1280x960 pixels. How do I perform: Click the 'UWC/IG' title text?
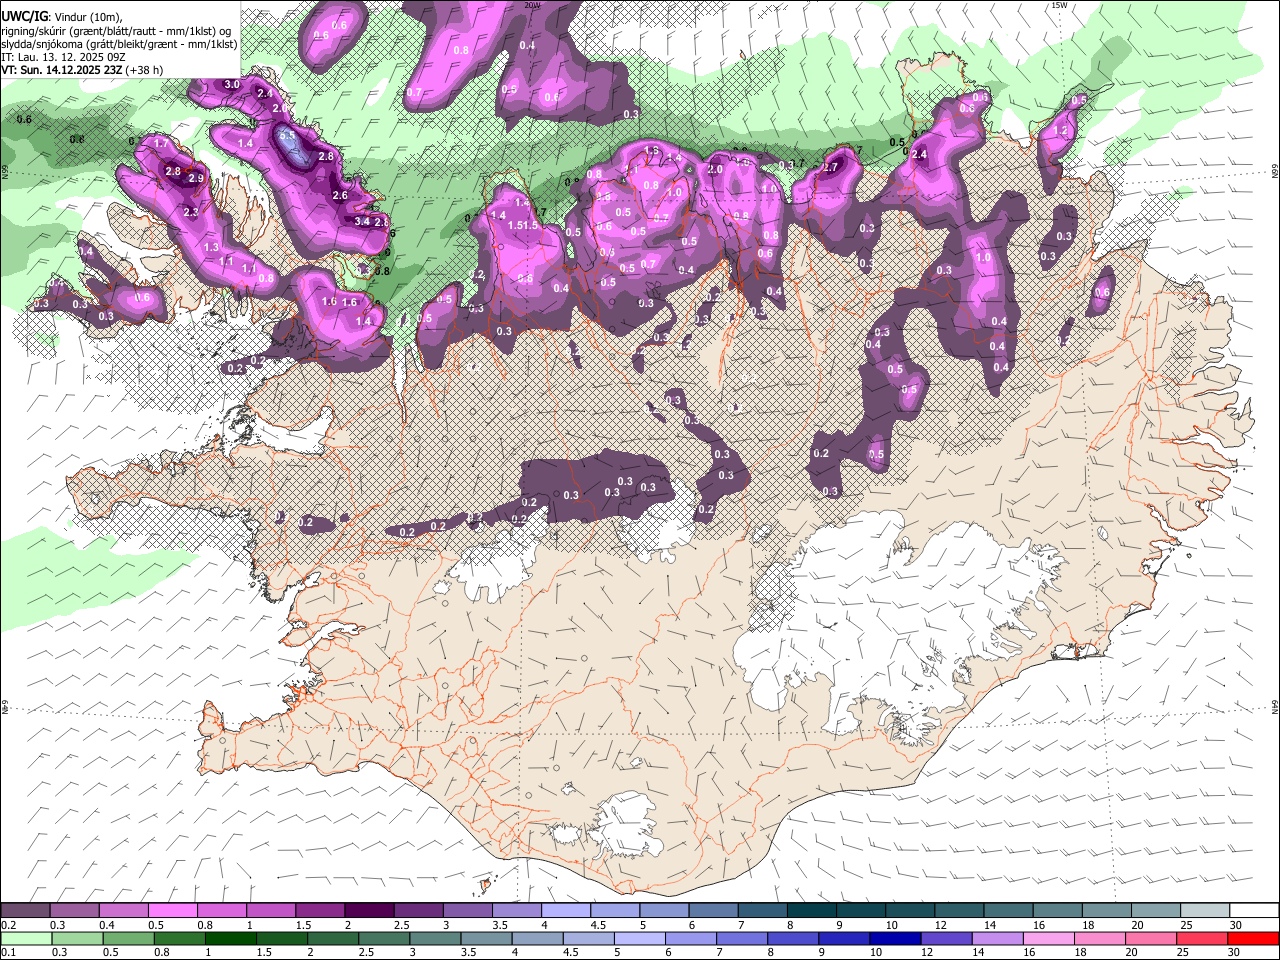[x=23, y=15]
